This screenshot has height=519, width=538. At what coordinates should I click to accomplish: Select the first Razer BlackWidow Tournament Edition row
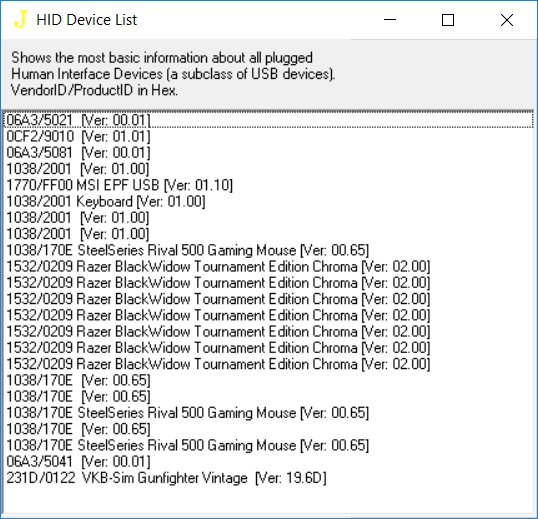click(269, 267)
